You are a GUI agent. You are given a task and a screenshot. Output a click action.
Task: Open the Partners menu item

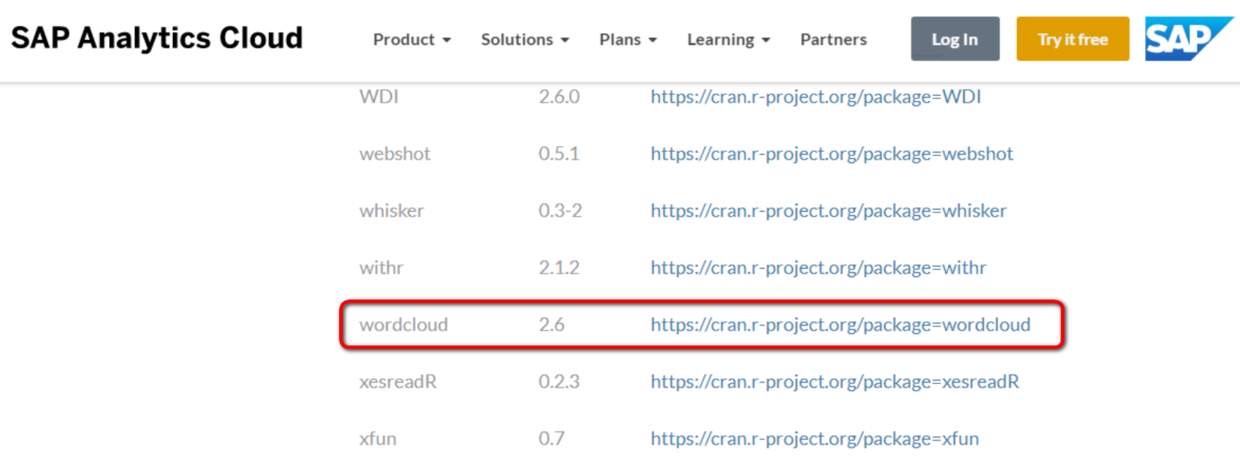(x=833, y=40)
